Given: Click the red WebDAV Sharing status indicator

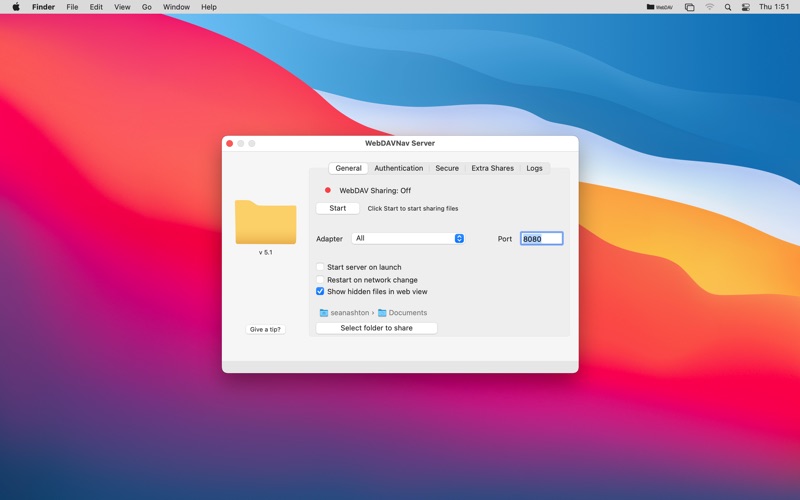Looking at the screenshot, I should point(328,190).
